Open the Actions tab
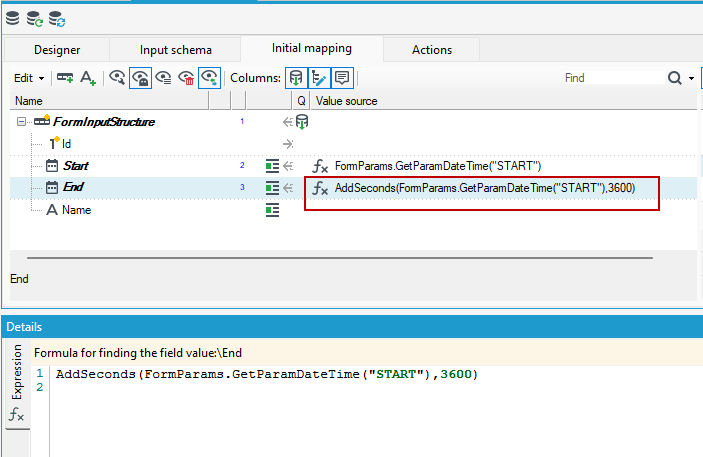The image size is (703, 457). click(x=432, y=49)
